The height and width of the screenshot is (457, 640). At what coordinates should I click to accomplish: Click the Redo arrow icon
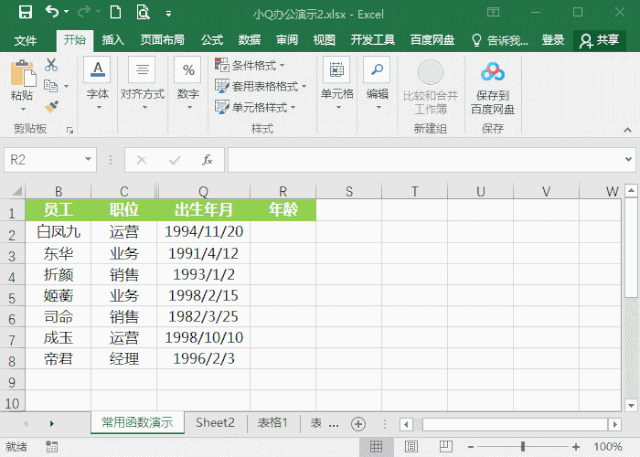[x=84, y=12]
